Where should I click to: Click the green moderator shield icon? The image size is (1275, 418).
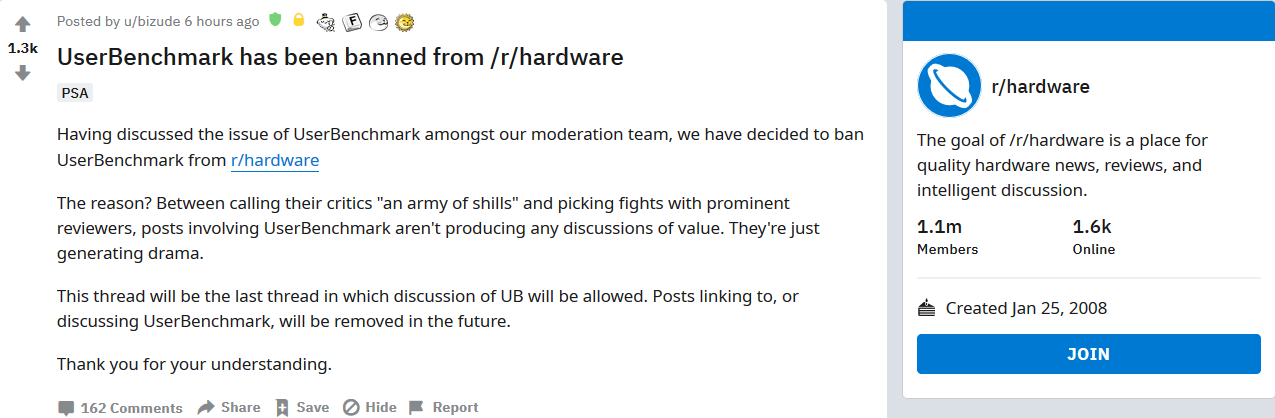276,20
